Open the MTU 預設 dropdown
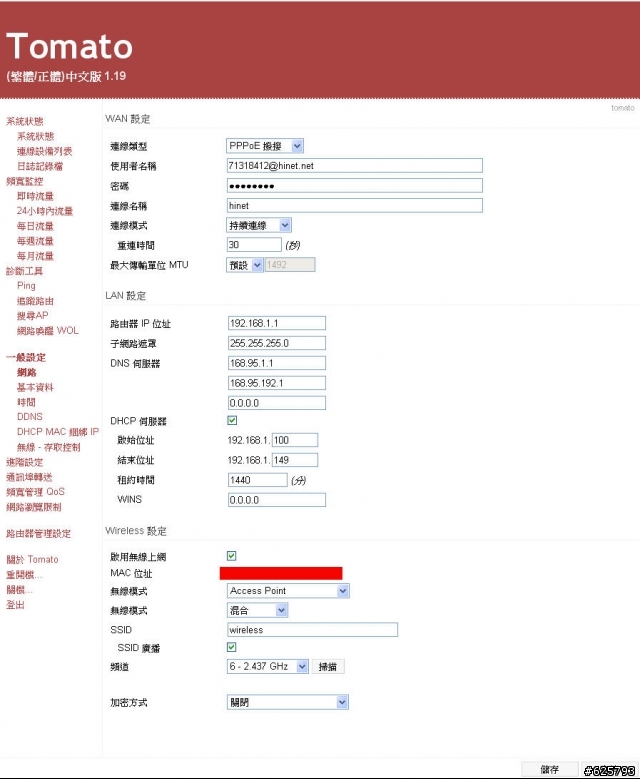 tap(244, 265)
